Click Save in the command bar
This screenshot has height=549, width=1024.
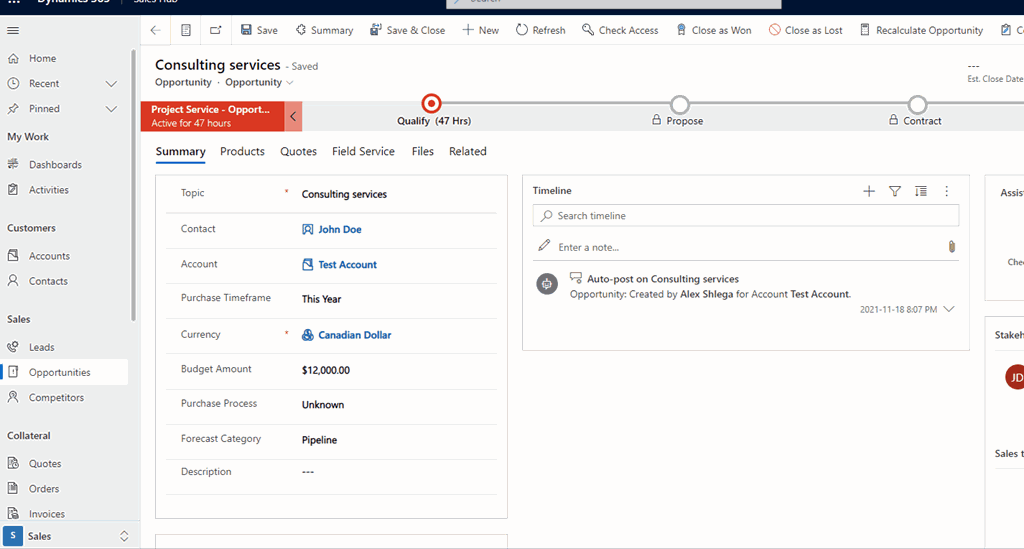click(x=259, y=30)
